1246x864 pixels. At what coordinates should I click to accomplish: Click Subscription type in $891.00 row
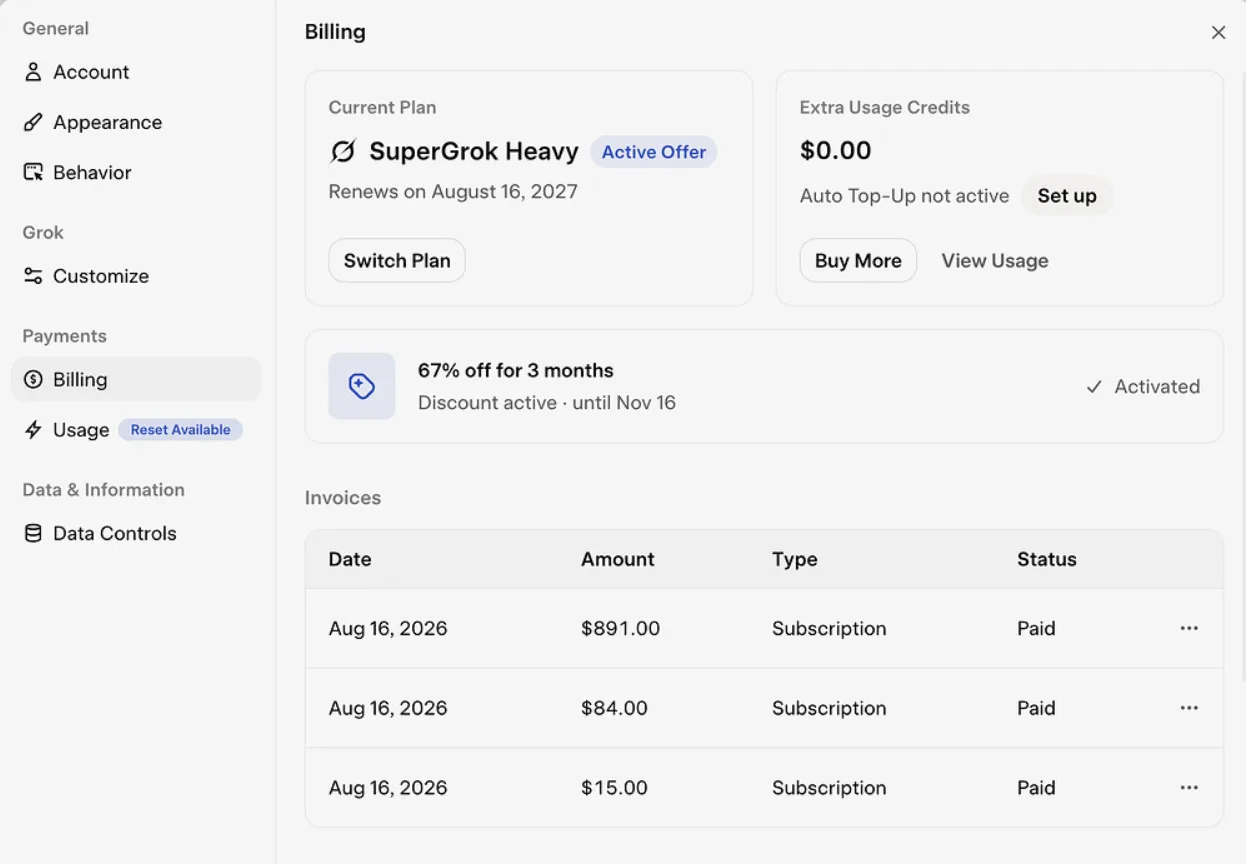tap(829, 628)
